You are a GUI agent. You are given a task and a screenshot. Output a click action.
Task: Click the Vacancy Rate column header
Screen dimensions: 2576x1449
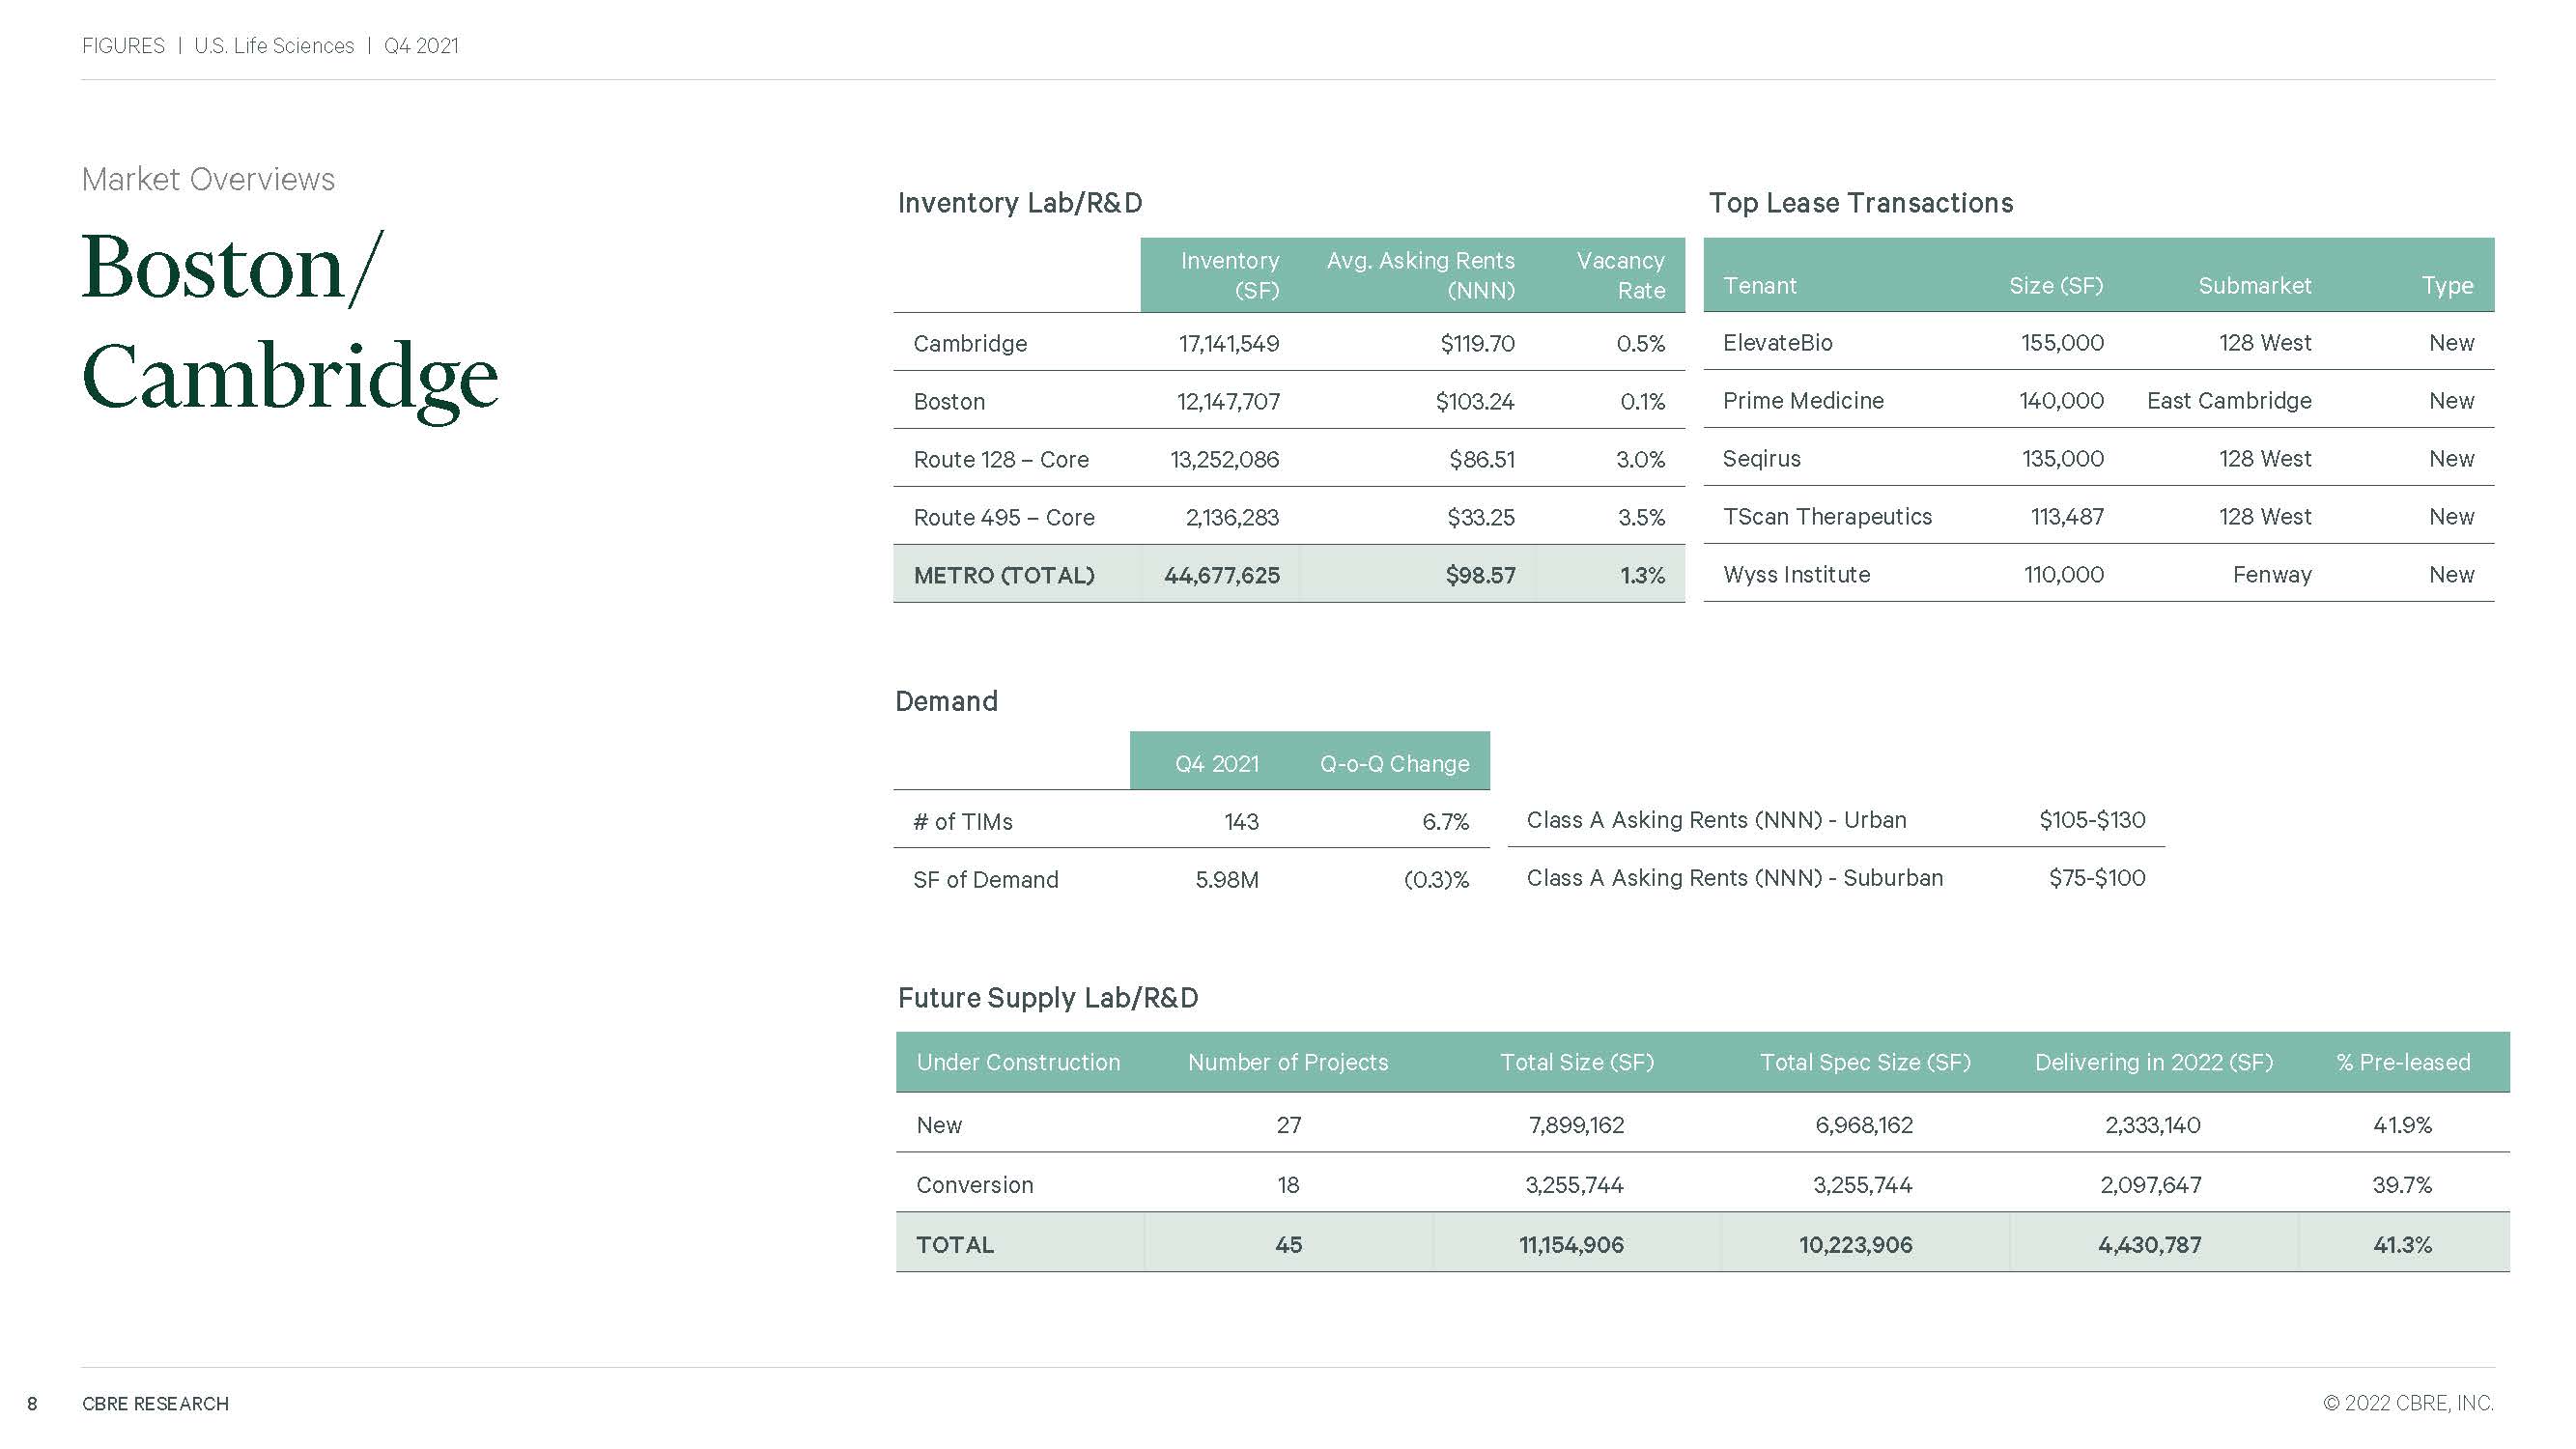point(1620,275)
